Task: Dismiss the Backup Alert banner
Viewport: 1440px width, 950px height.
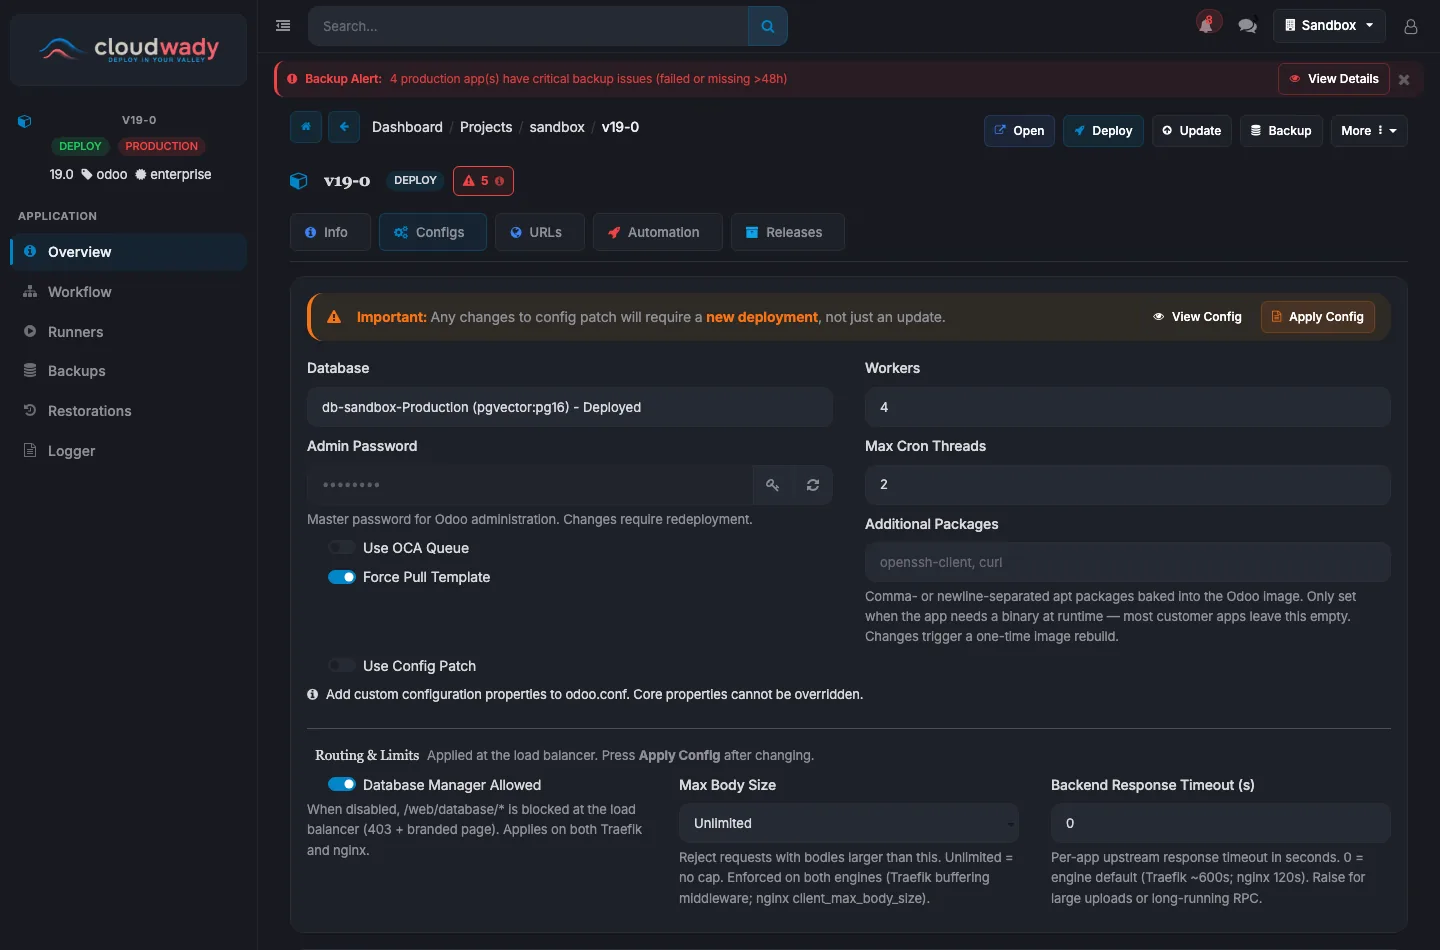Action: 1404,80
